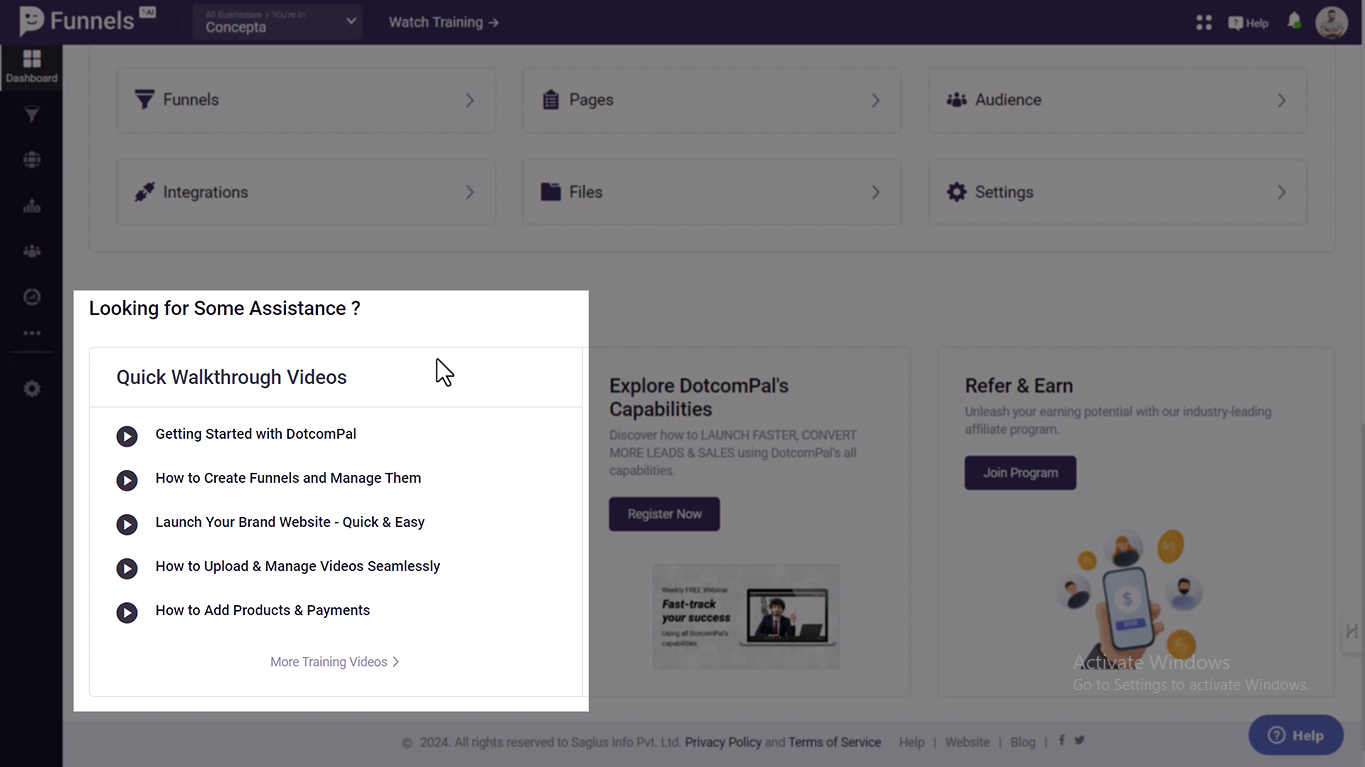Click the Fast-track your success webinar thumbnail
This screenshot has width=1365, height=767.
point(746,616)
